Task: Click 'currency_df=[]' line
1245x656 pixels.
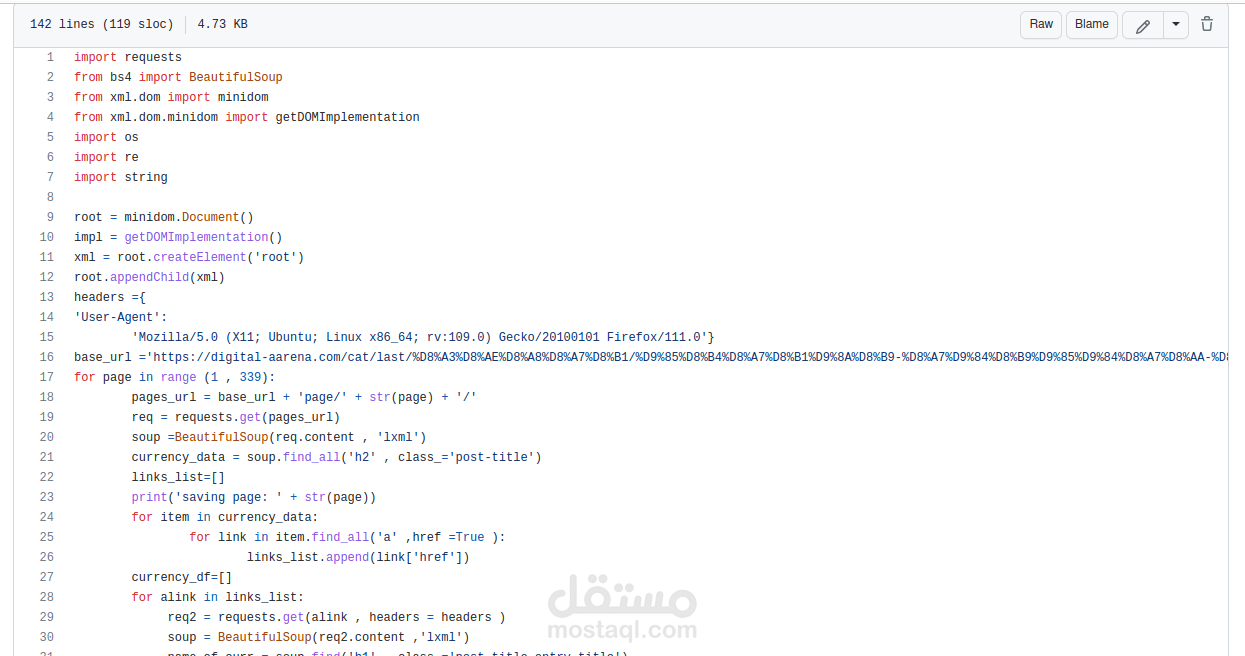Action: [x=182, y=577]
